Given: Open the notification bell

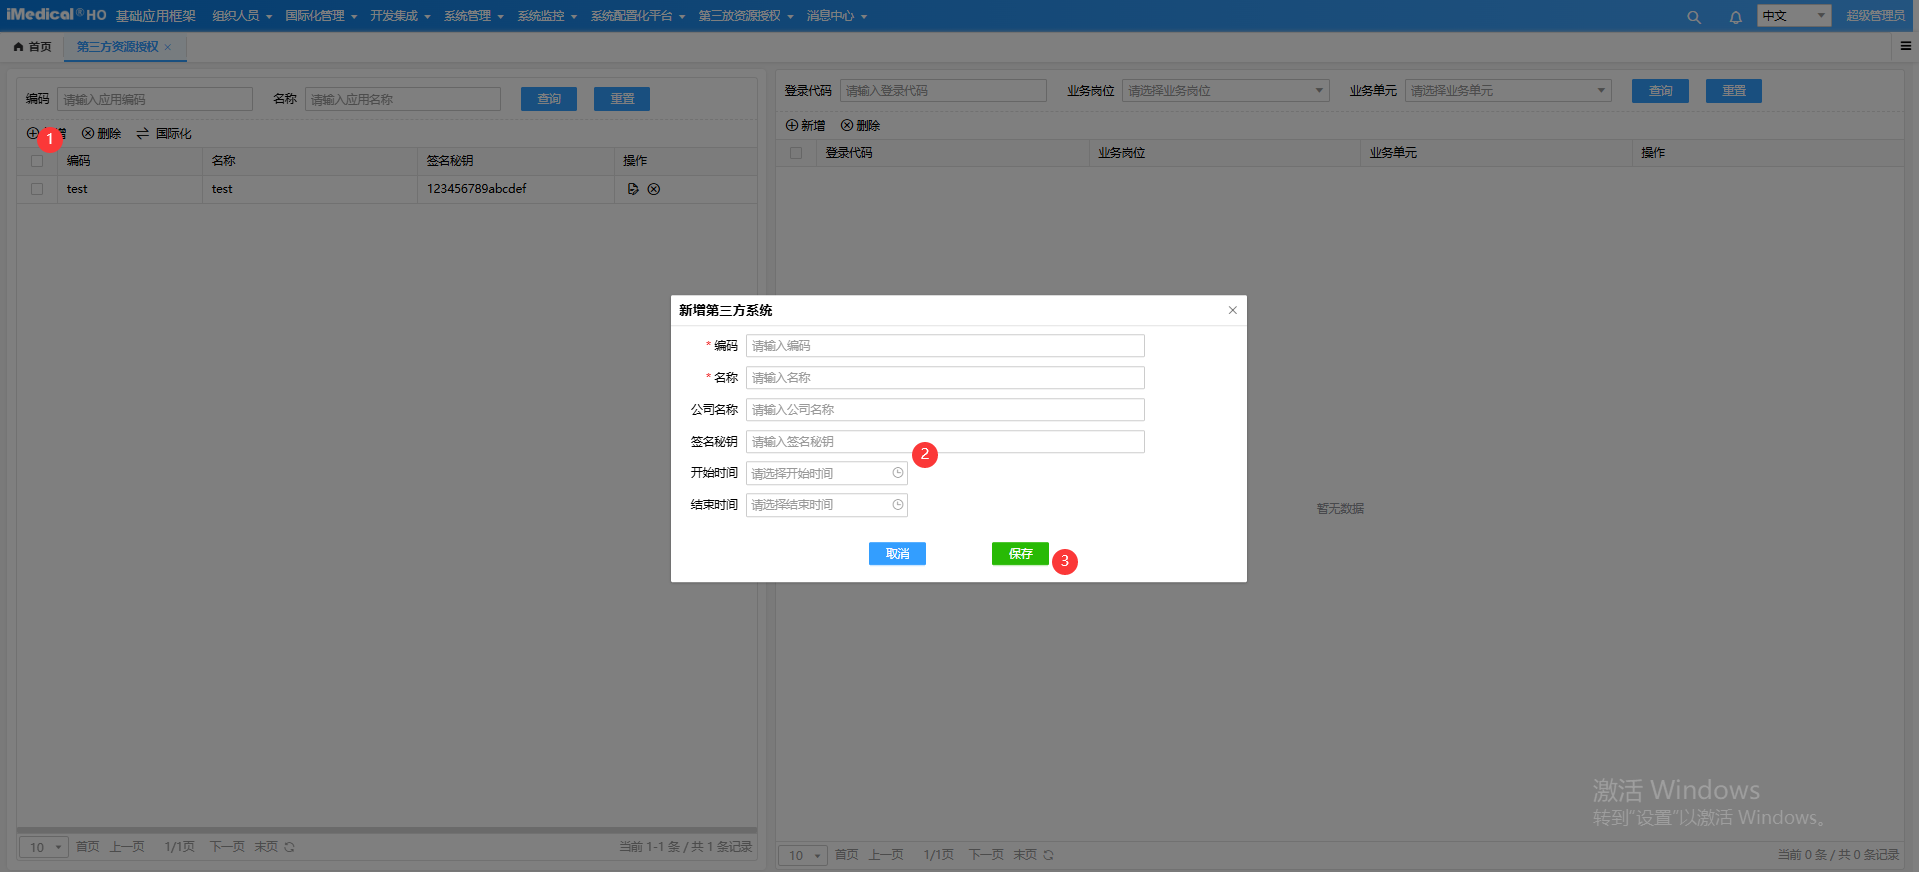Looking at the screenshot, I should 1735,17.
